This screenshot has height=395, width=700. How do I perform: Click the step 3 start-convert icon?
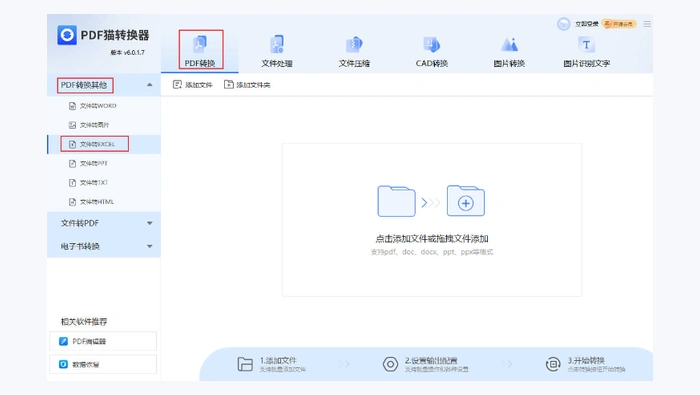point(553,364)
